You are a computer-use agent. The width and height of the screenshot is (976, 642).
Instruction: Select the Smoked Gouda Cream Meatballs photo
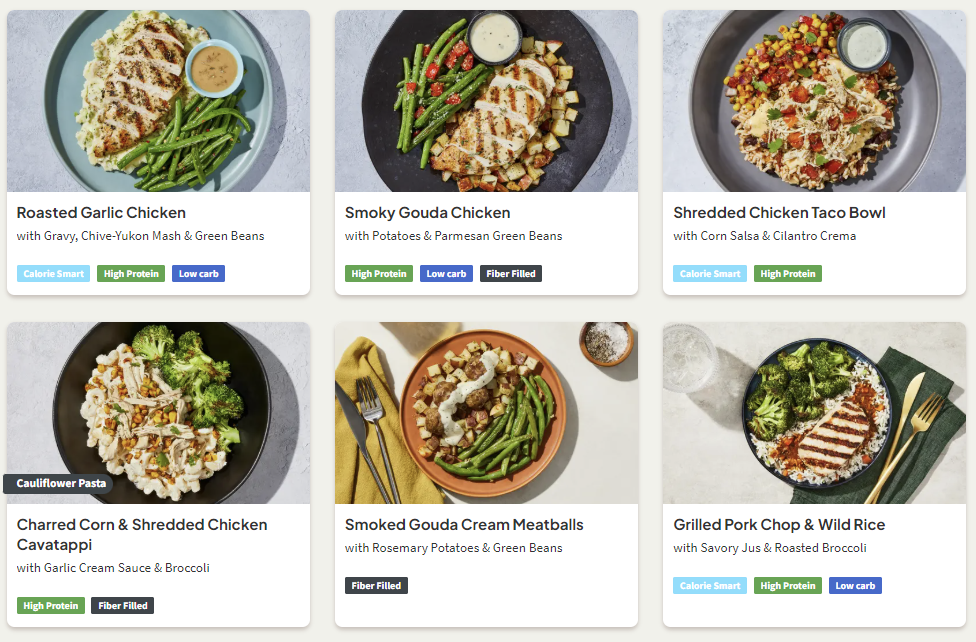(x=486, y=412)
